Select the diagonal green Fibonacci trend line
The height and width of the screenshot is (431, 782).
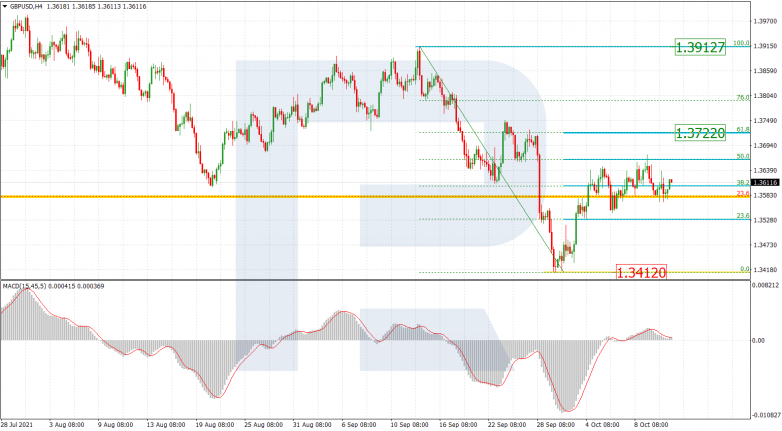[491, 159]
